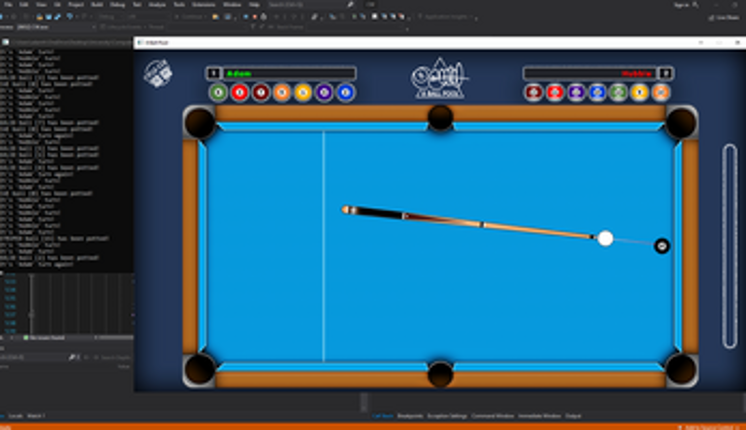
Task: Open the Git menu
Action: tap(57, 4)
